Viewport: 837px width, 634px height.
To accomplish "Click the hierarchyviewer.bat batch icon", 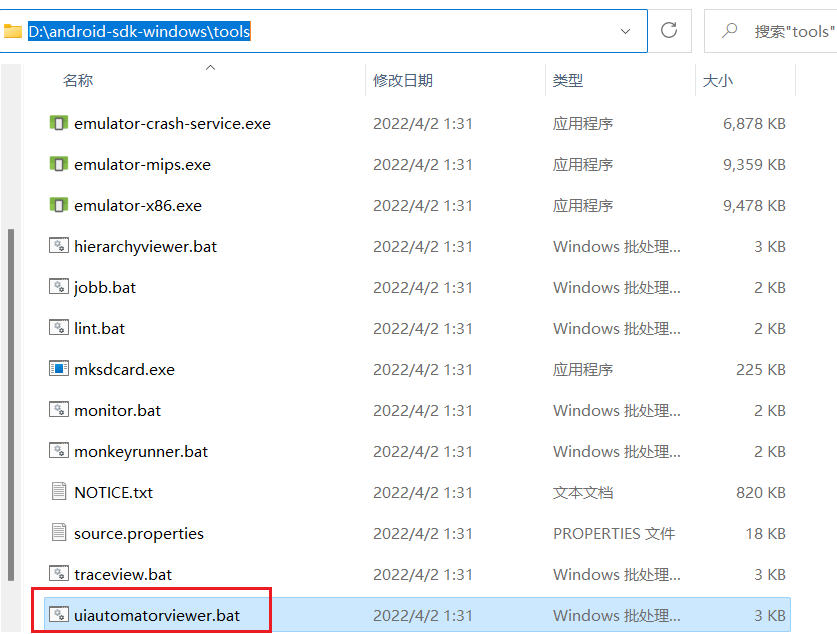I will [59, 246].
